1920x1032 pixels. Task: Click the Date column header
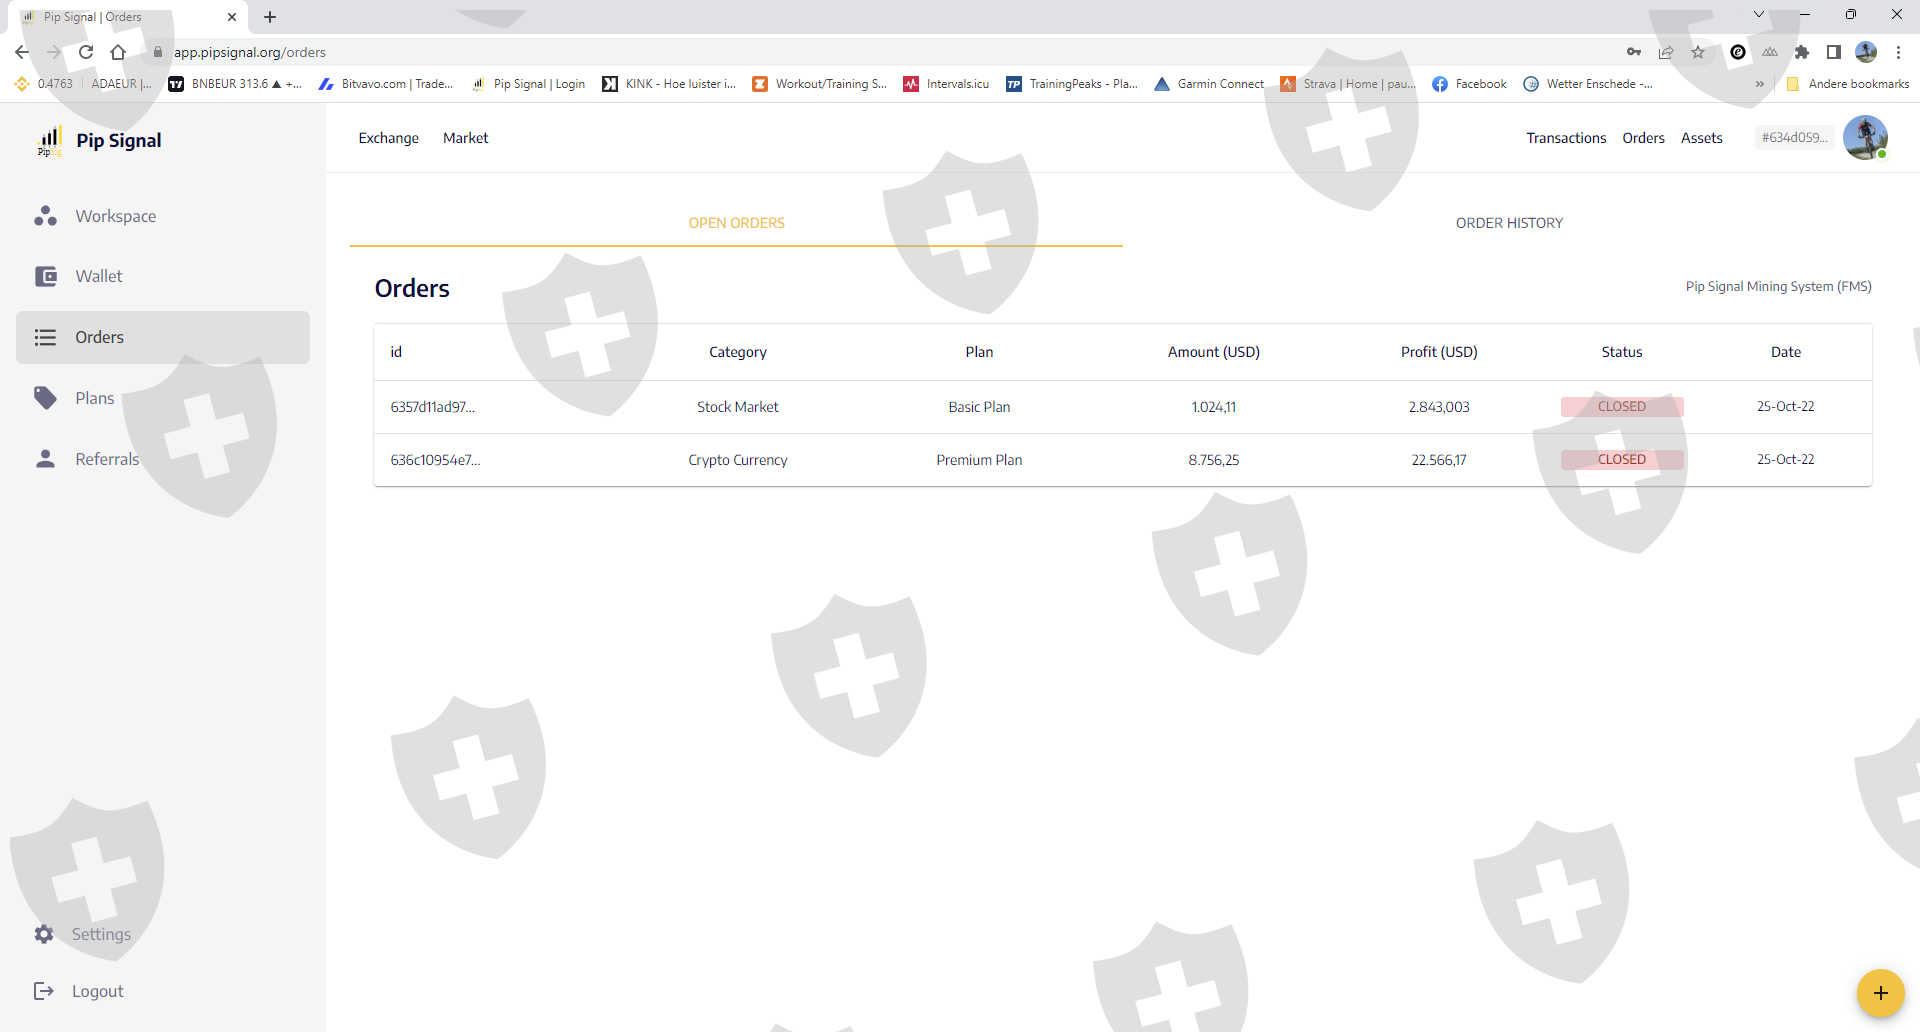[x=1786, y=352]
